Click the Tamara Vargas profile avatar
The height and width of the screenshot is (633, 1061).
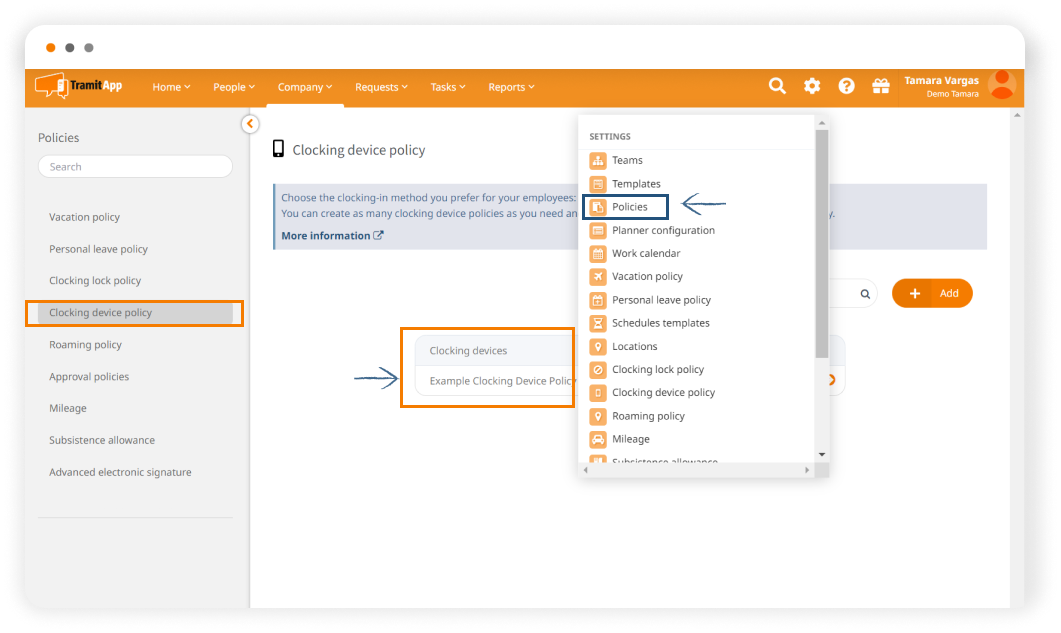click(x=1001, y=86)
